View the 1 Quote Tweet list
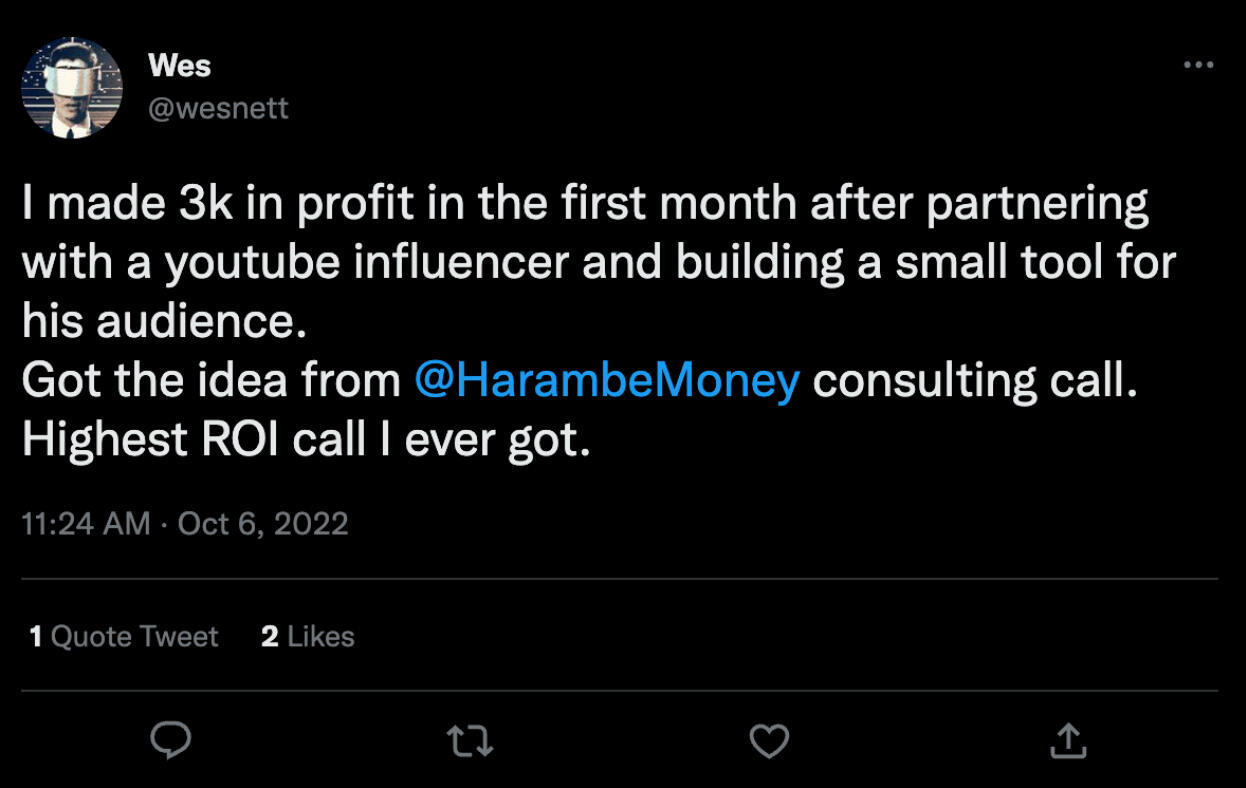The width and height of the screenshot is (1246, 788). tap(124, 636)
